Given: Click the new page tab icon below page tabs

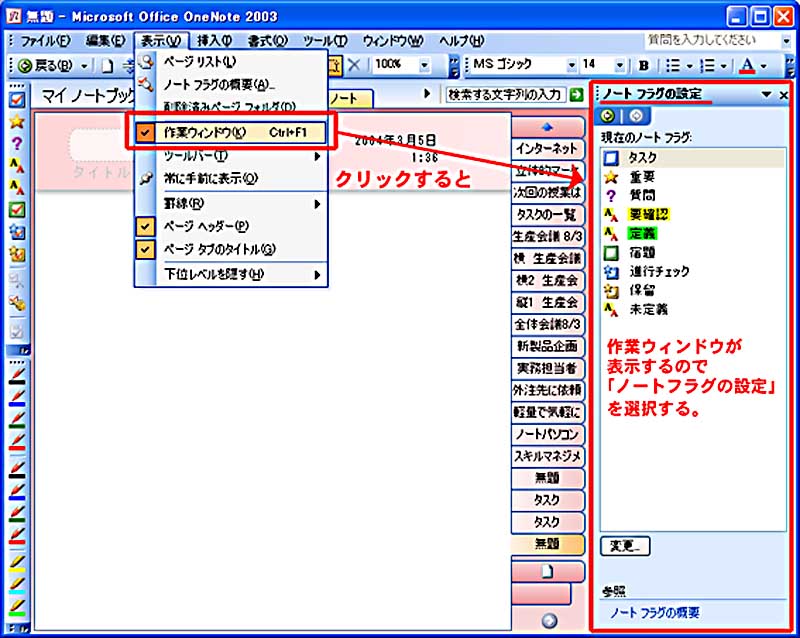Looking at the screenshot, I should coord(547,571).
